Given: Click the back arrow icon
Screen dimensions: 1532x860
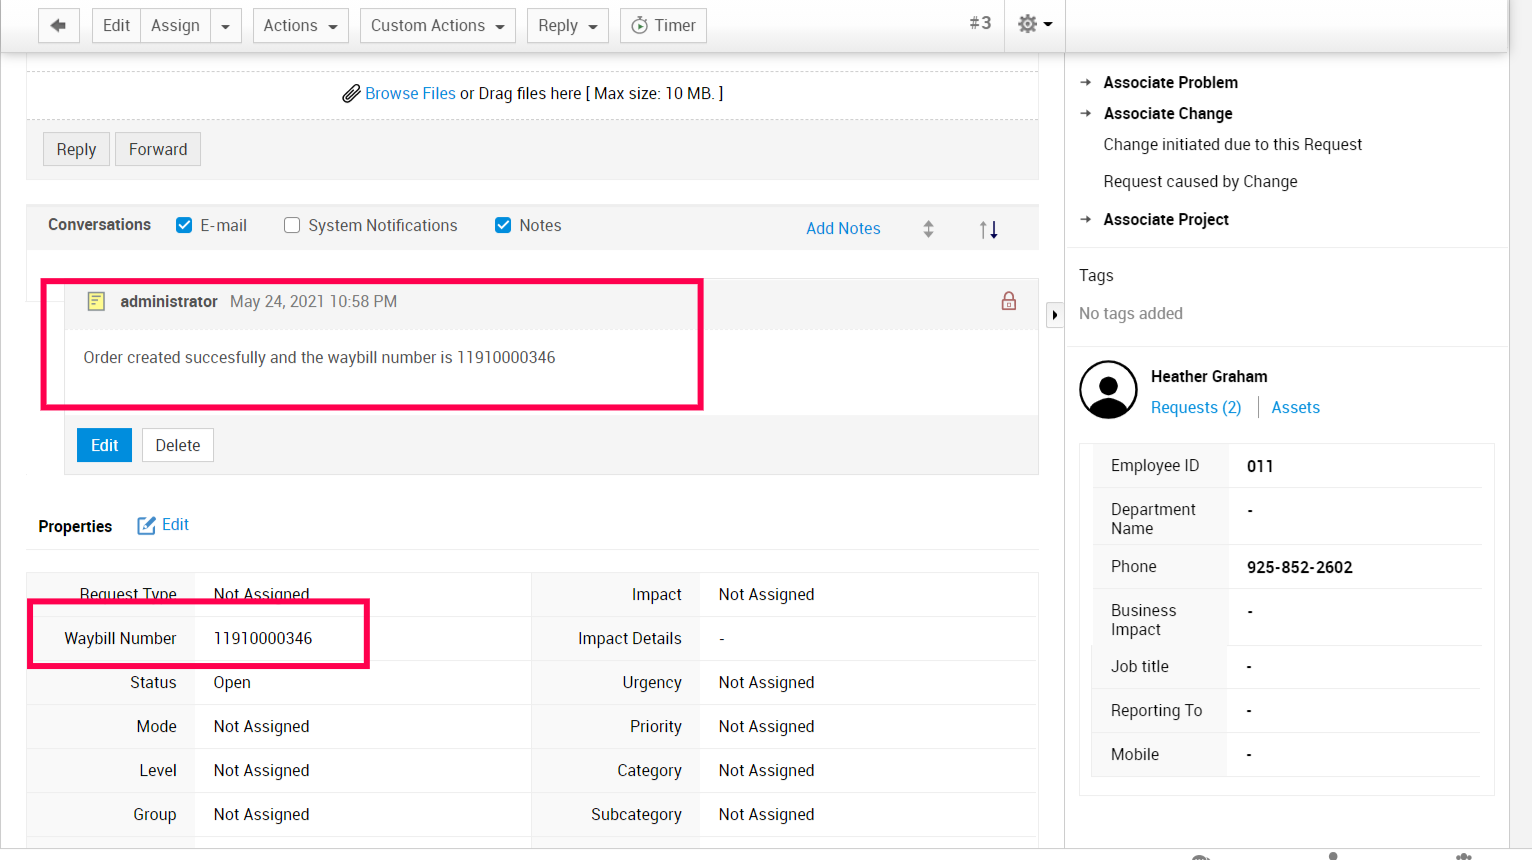Looking at the screenshot, I should [x=58, y=25].
